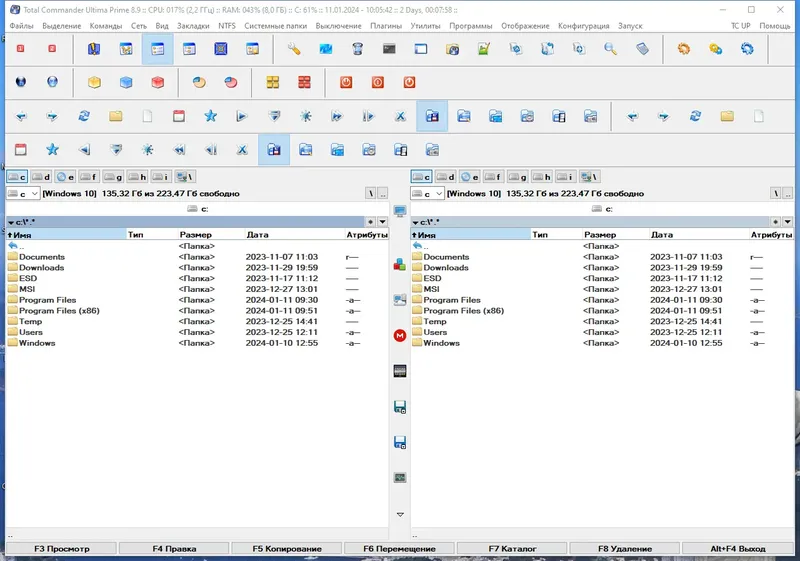Launch the command prompt terminal icon

coord(389,49)
